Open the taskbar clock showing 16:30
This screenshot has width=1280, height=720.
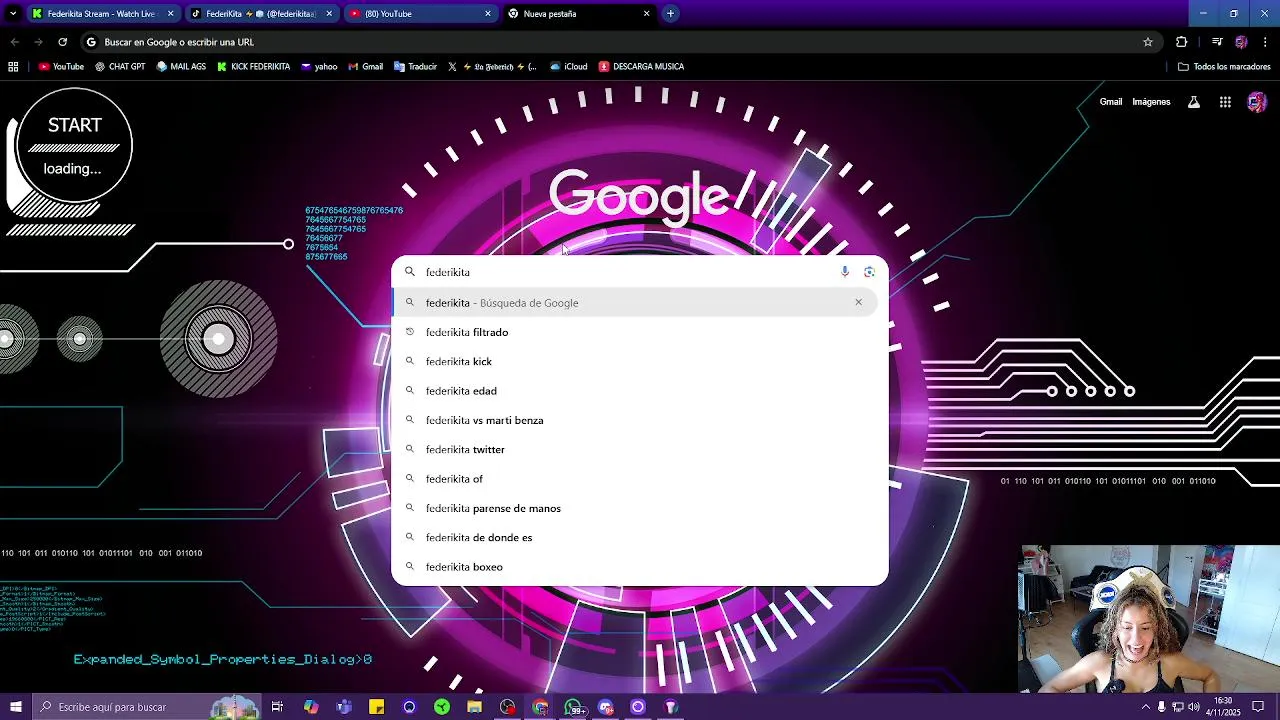1223,707
